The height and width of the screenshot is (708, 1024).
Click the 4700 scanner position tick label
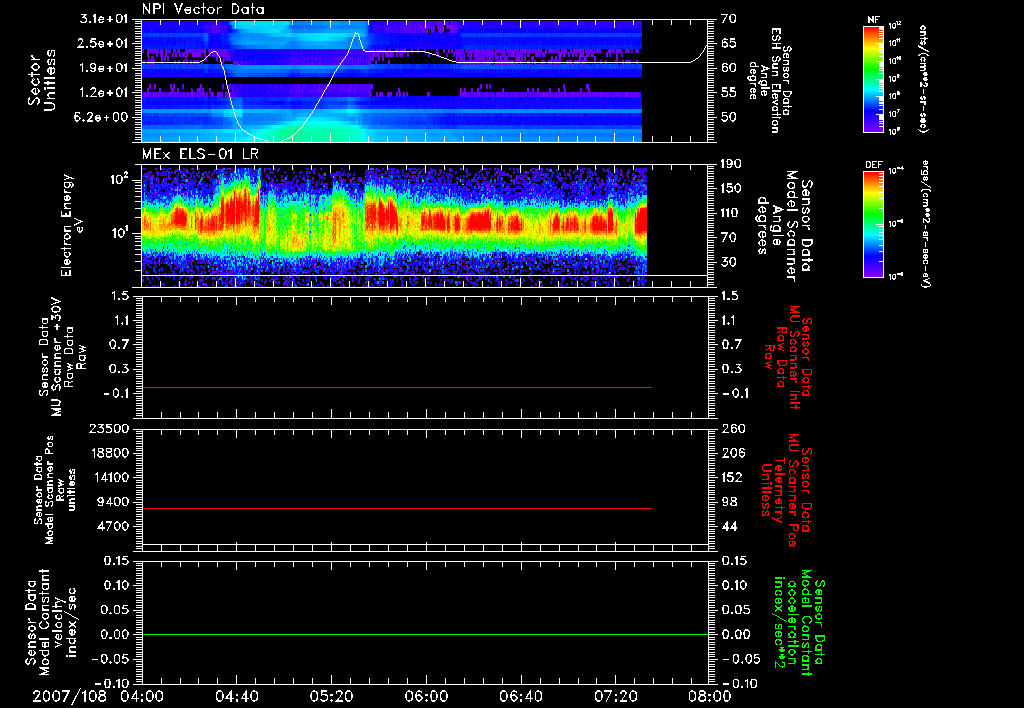[x=113, y=526]
